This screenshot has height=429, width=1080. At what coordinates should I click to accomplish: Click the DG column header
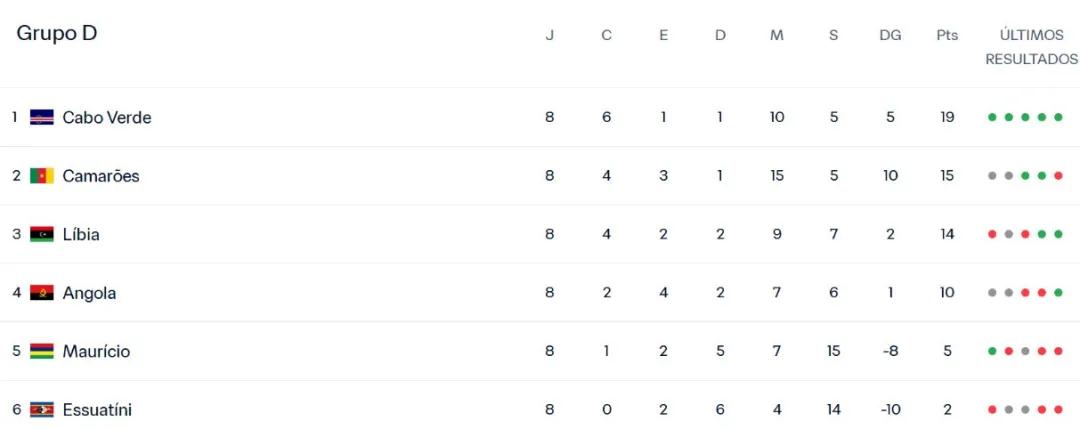890,35
